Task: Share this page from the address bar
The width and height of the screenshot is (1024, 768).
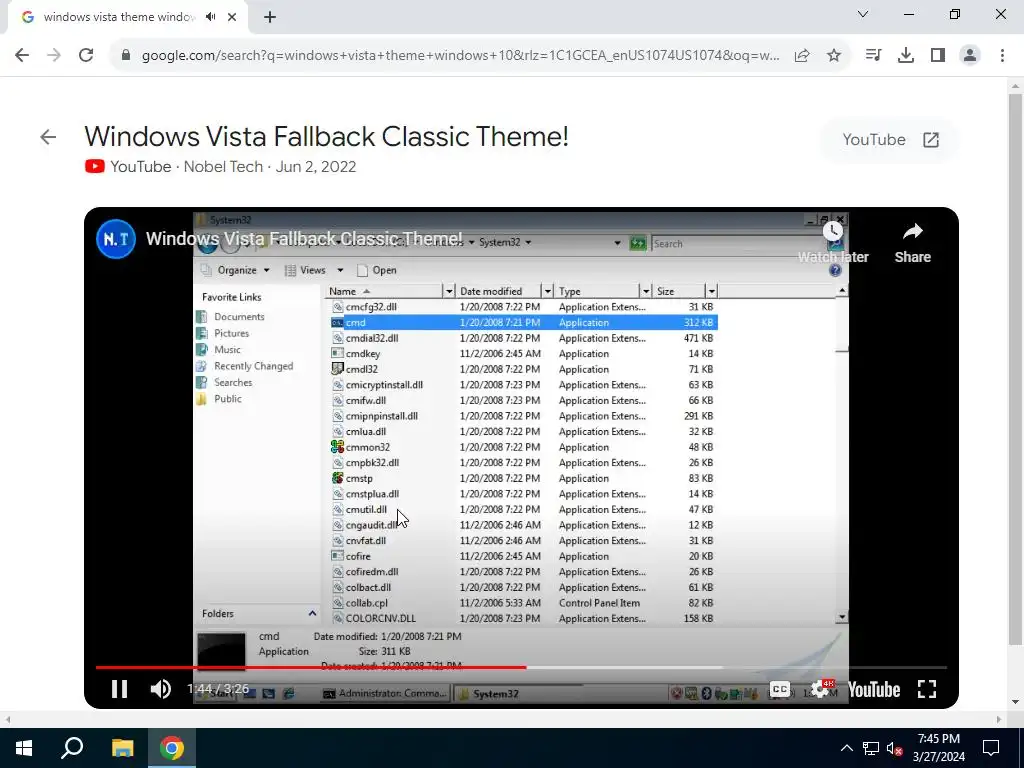Action: point(802,56)
